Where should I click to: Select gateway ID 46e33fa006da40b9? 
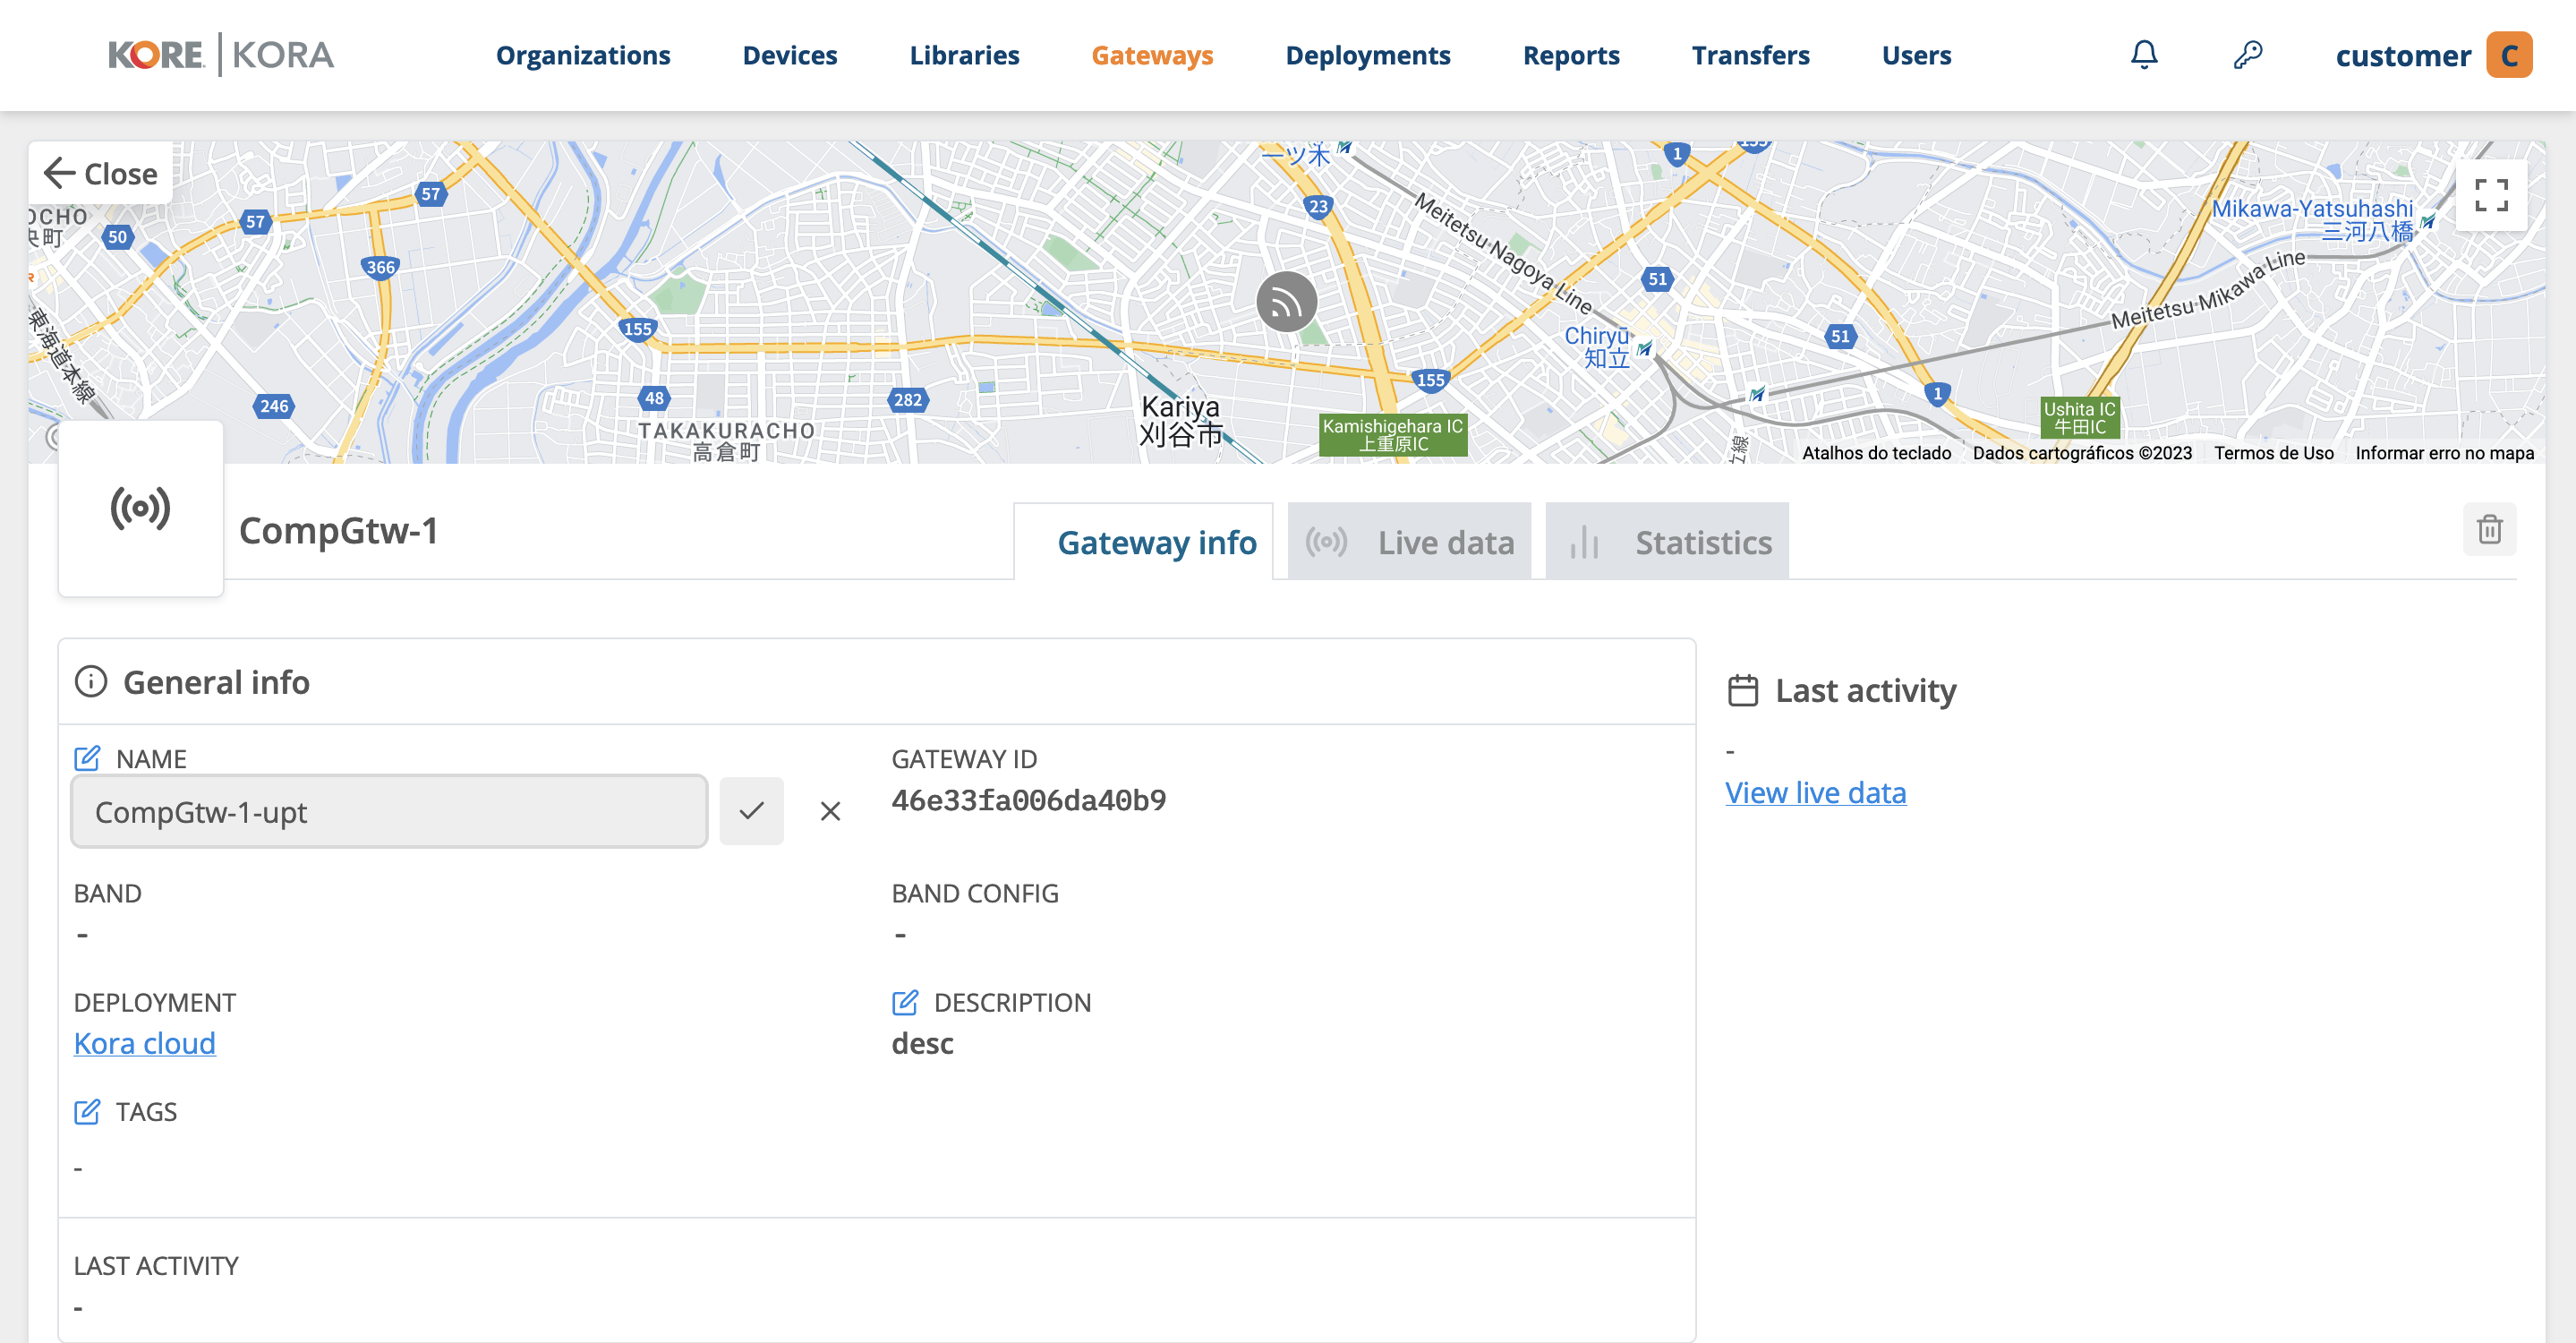[1028, 800]
